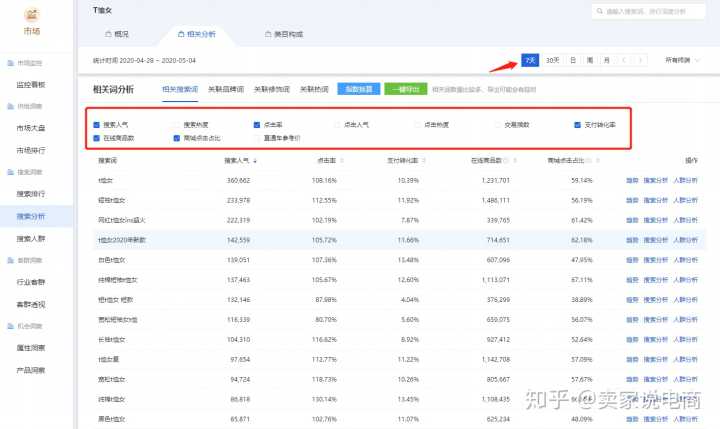Image resolution: width=720 pixels, height=429 pixels.
Task: Open 搜索分析 in the sidebar
Action: click(31, 216)
